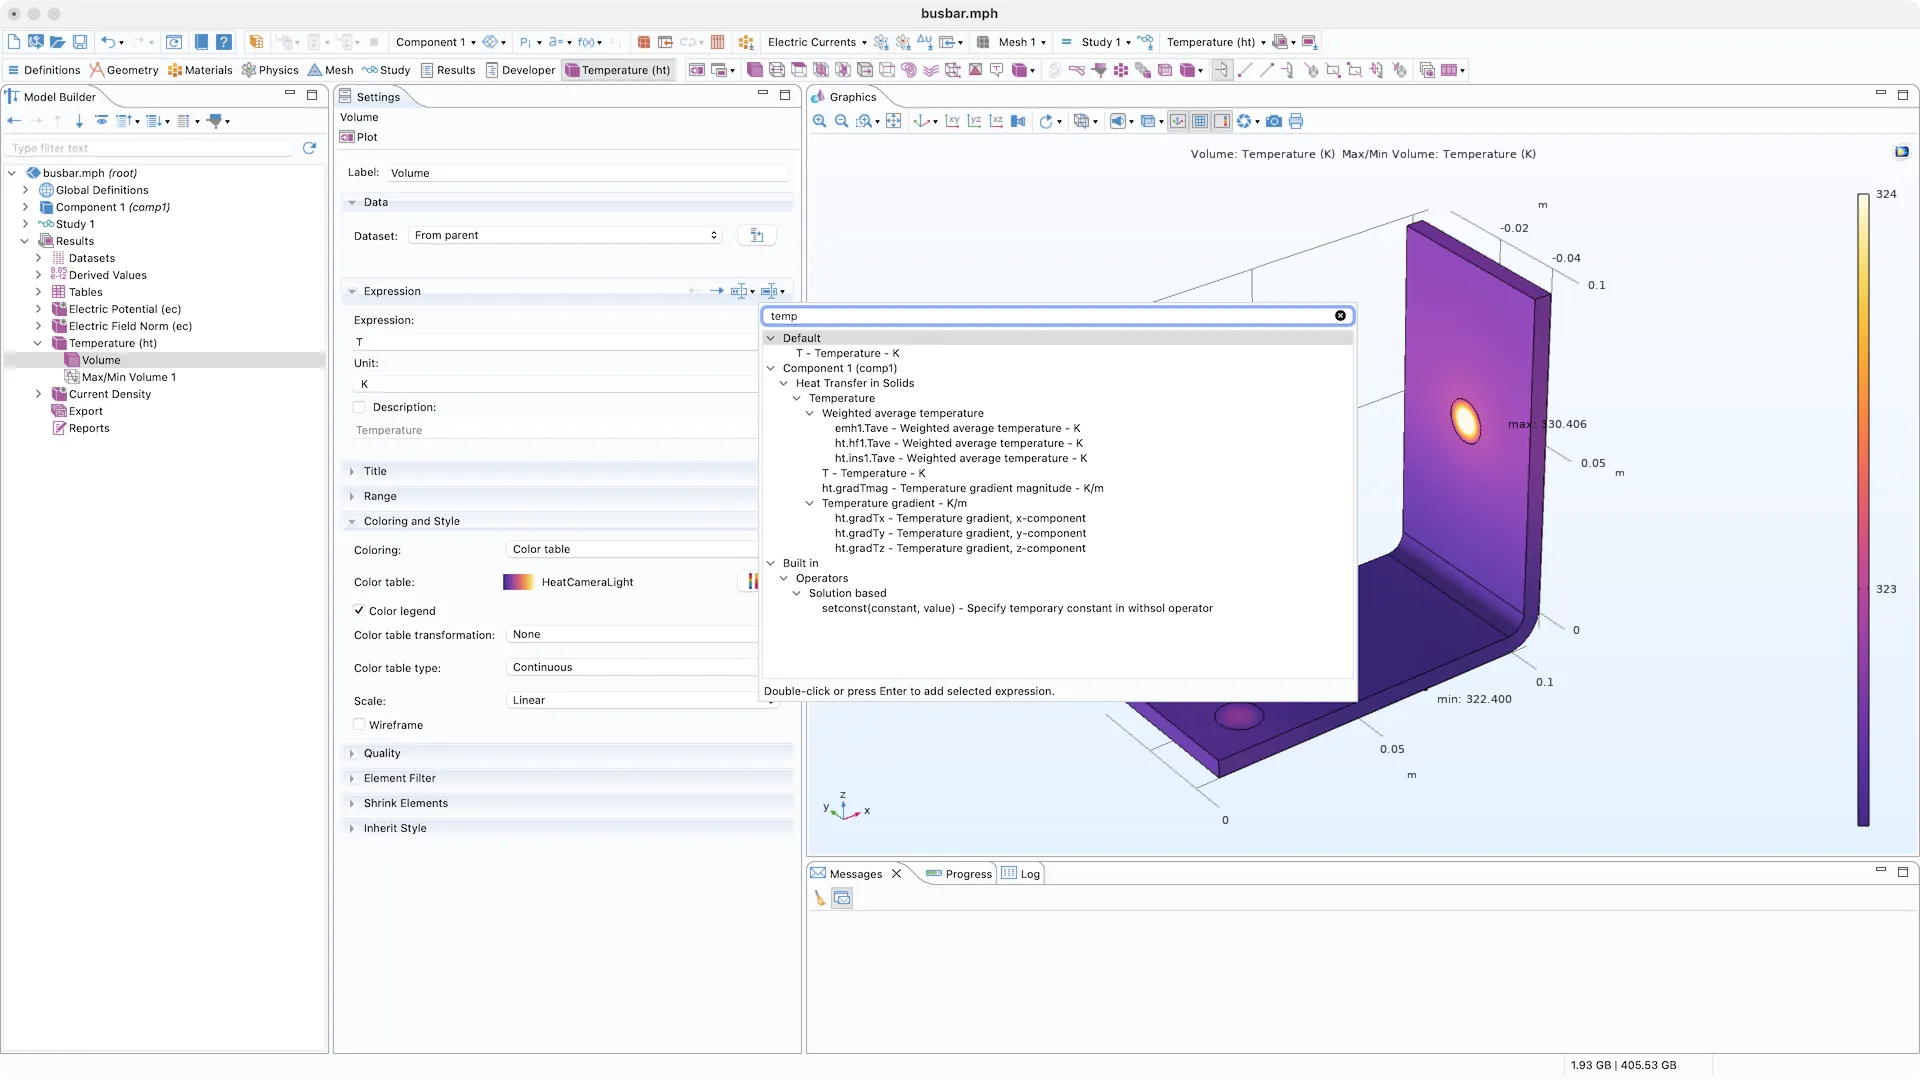Uncheck the Color legend checkbox

coord(359,611)
